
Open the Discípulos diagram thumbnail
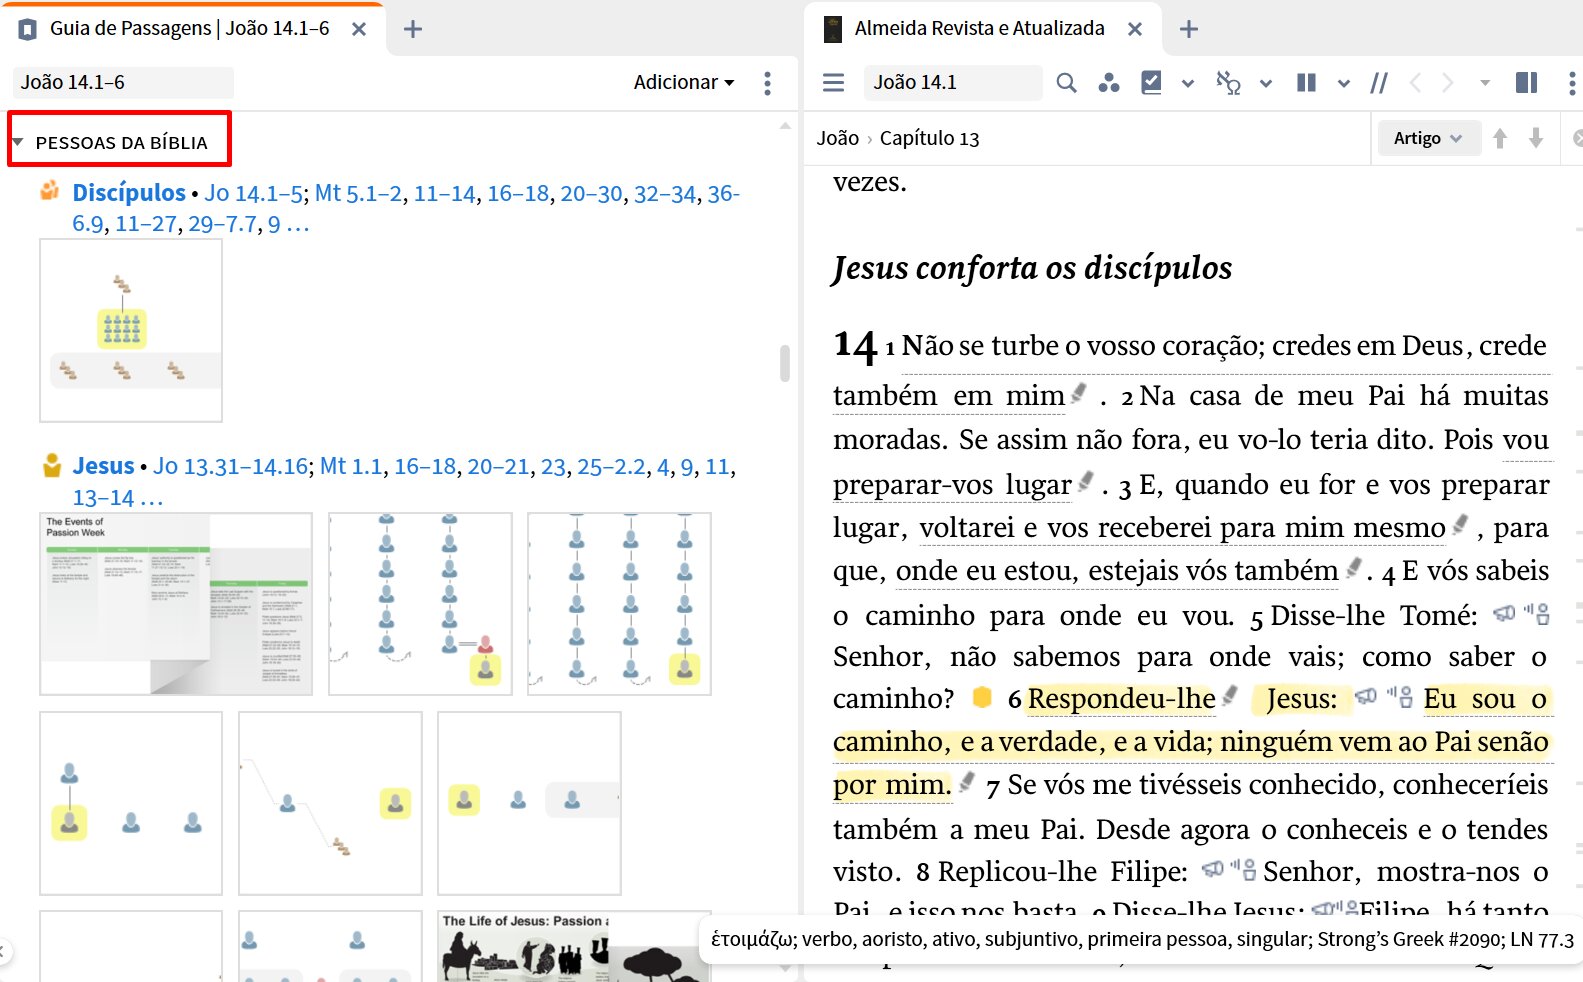(131, 330)
